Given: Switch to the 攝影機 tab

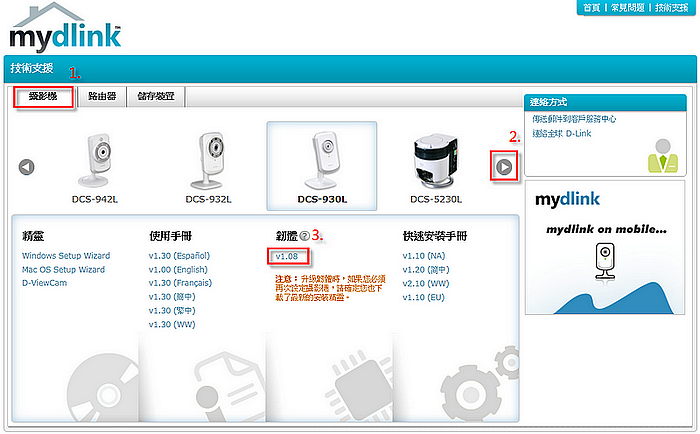Looking at the screenshot, I should pos(42,97).
